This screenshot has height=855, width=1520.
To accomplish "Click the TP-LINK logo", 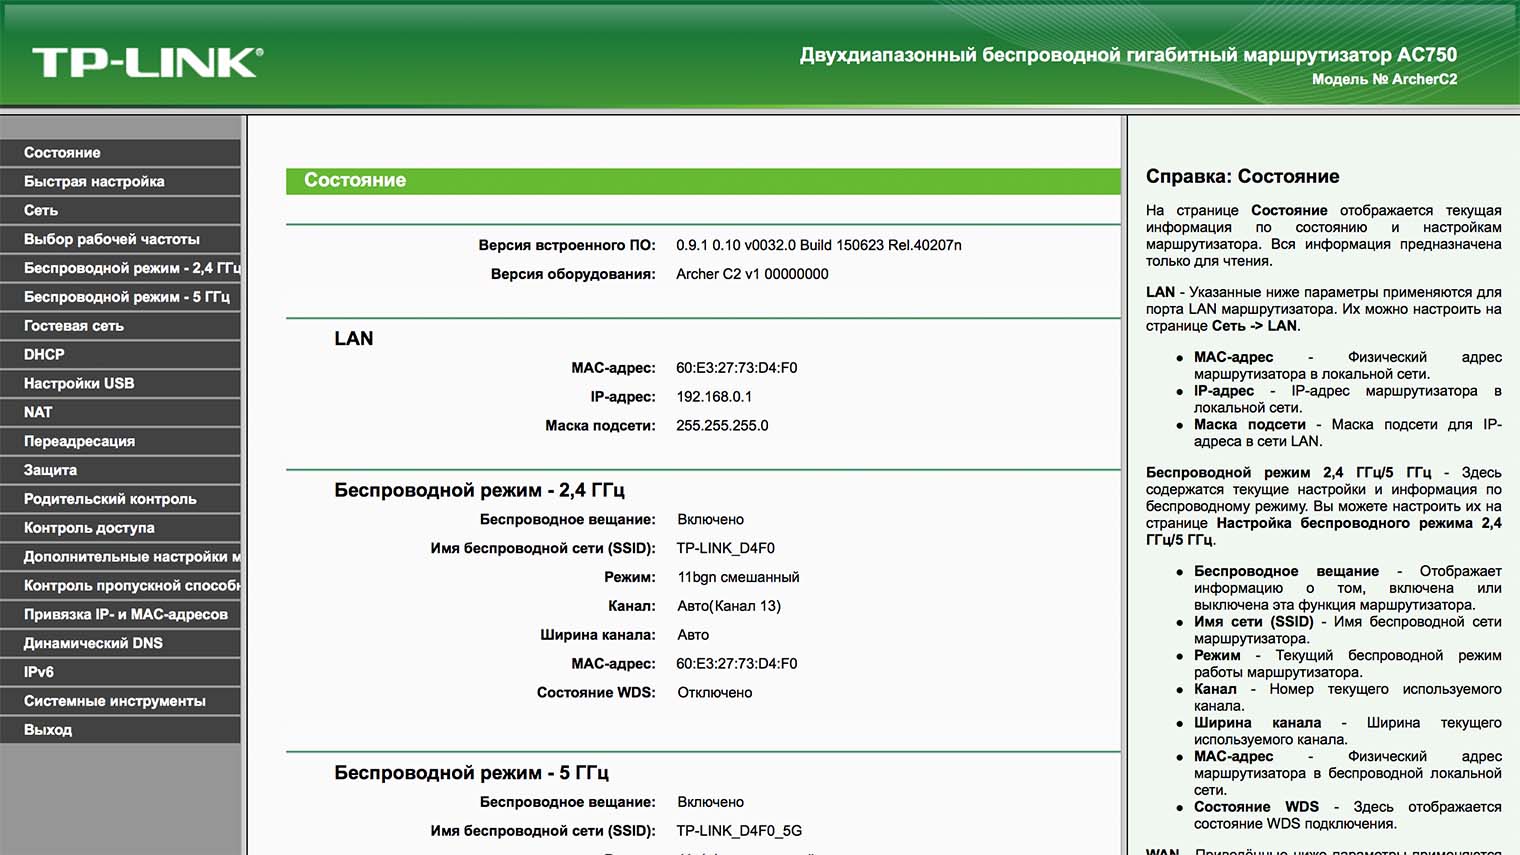I will point(147,62).
